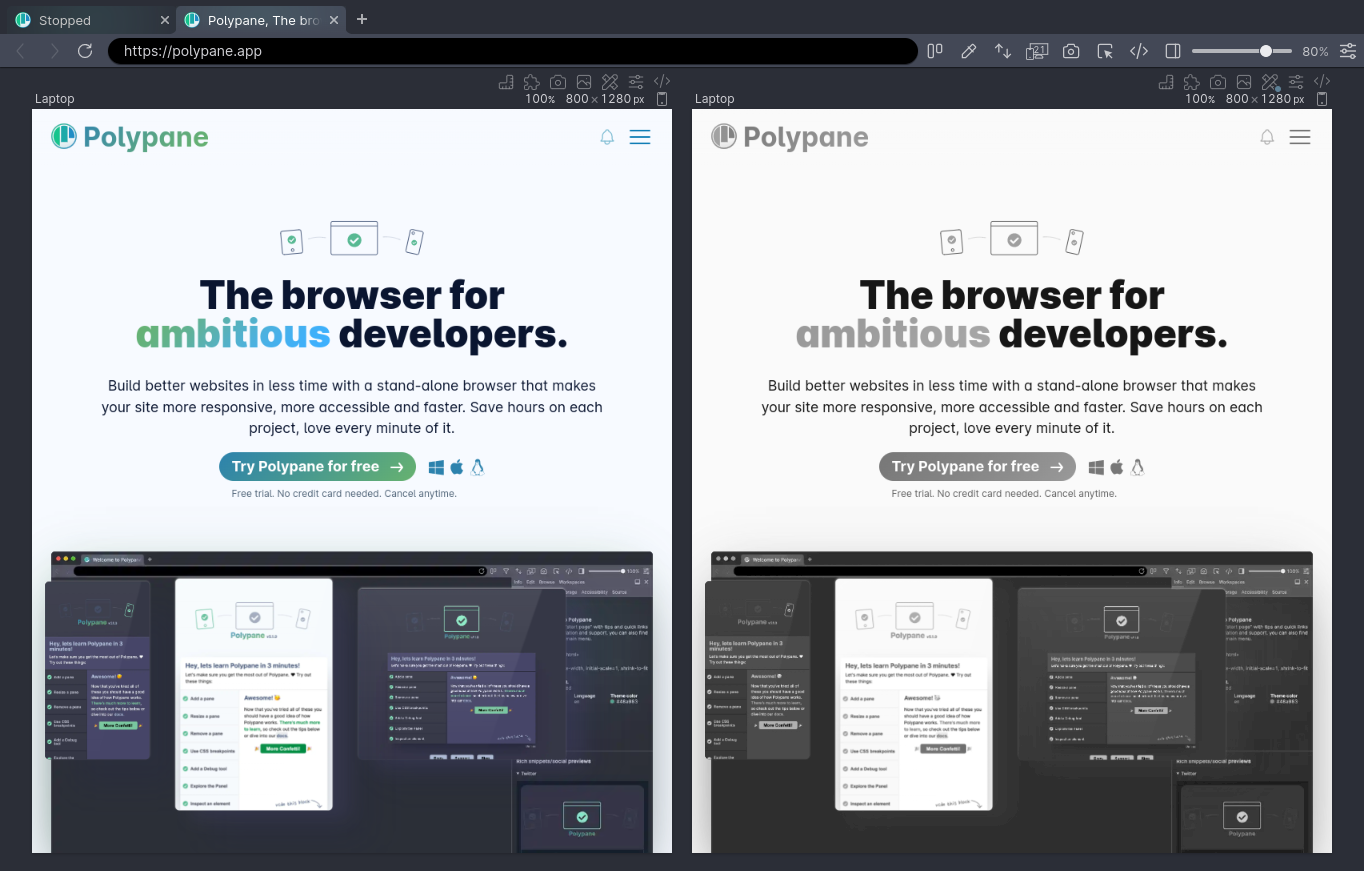Open the left pane's puzzle-piece extensions icon
Screen dimensions: 1364x871
coord(532,82)
